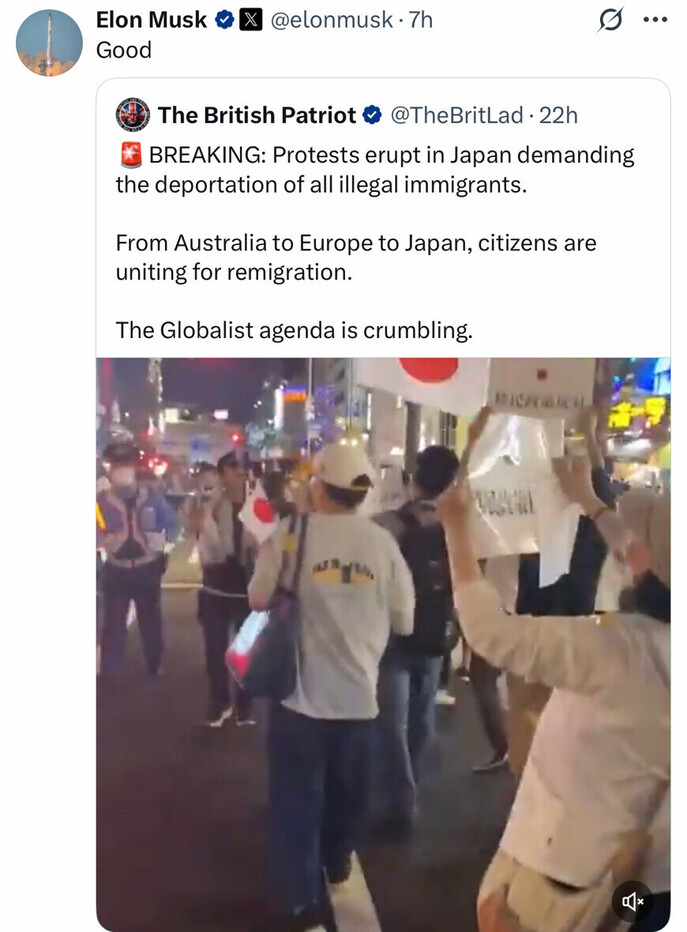
Task: Open the Elon Musk display name link
Action: coord(151,20)
